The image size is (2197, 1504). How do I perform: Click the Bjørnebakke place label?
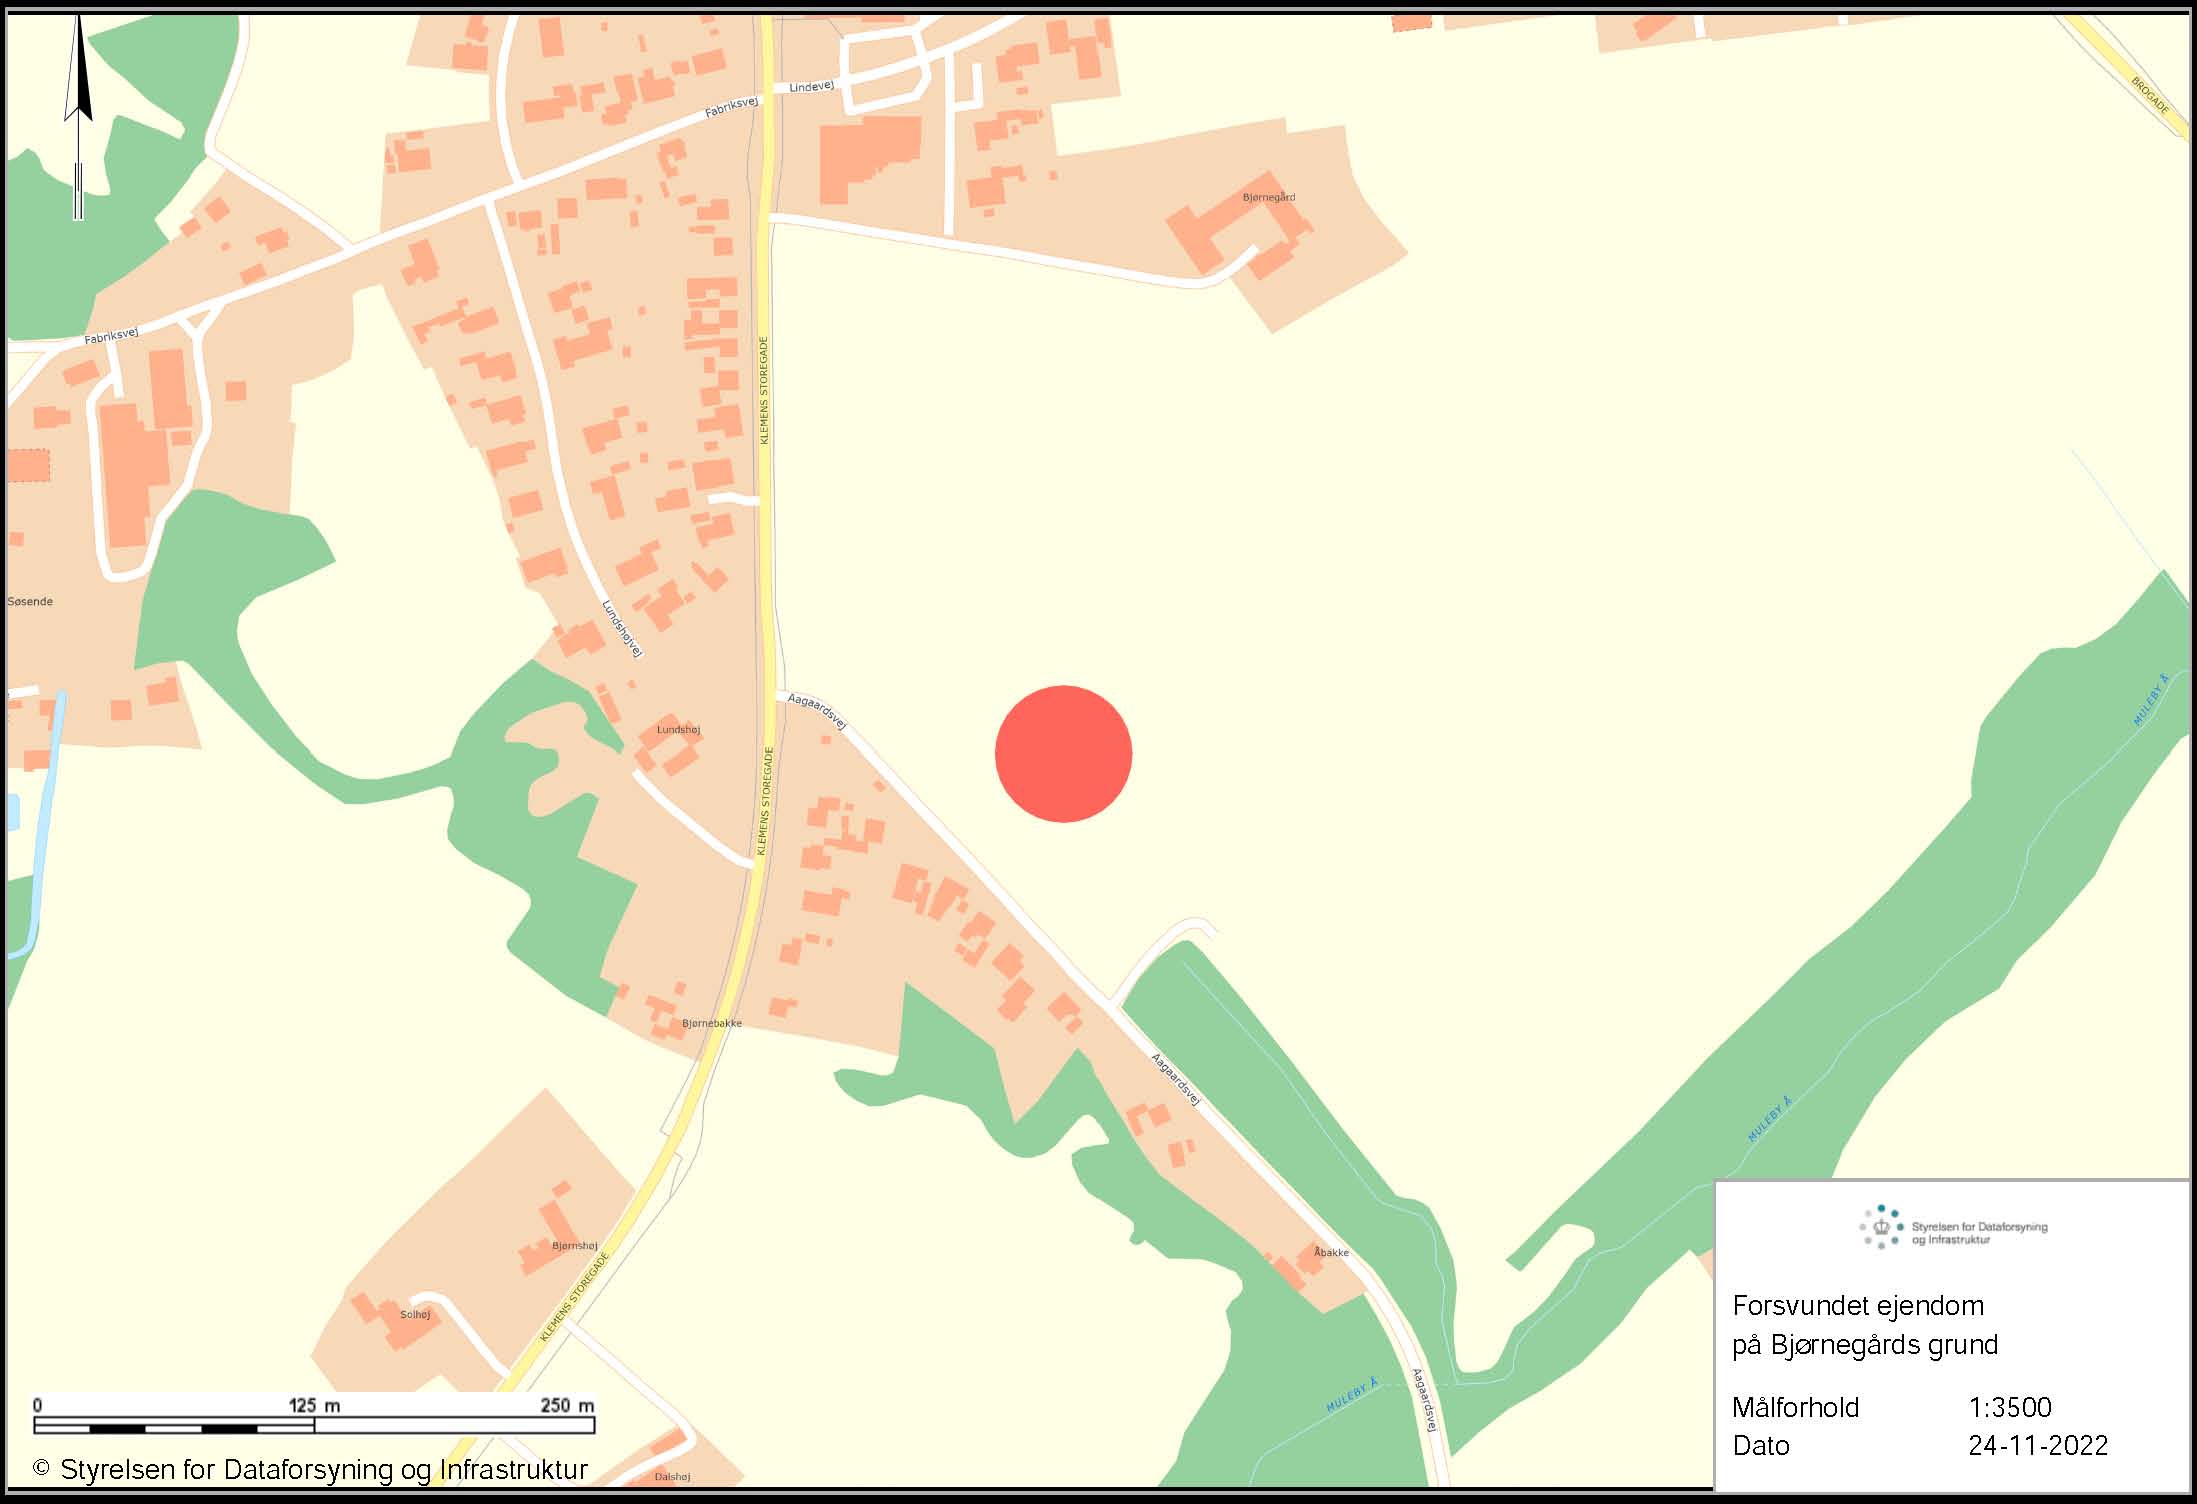[x=712, y=1023]
